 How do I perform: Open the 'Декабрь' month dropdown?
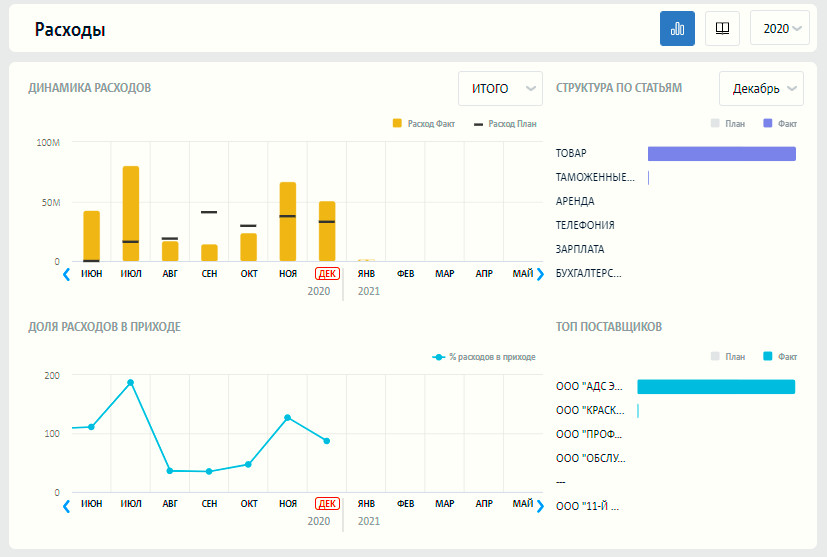coord(761,89)
